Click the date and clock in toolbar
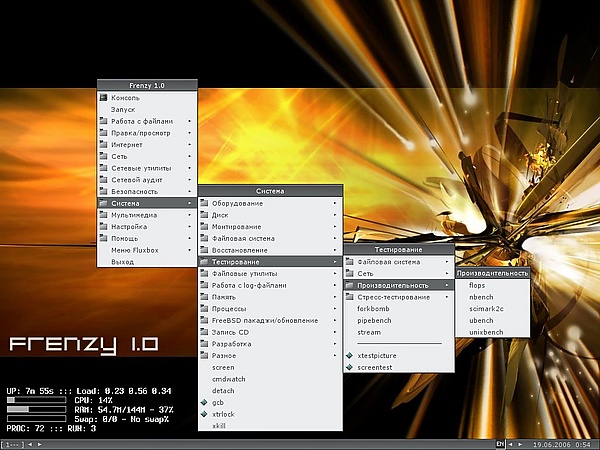The width and height of the screenshot is (600, 450). coord(567,443)
